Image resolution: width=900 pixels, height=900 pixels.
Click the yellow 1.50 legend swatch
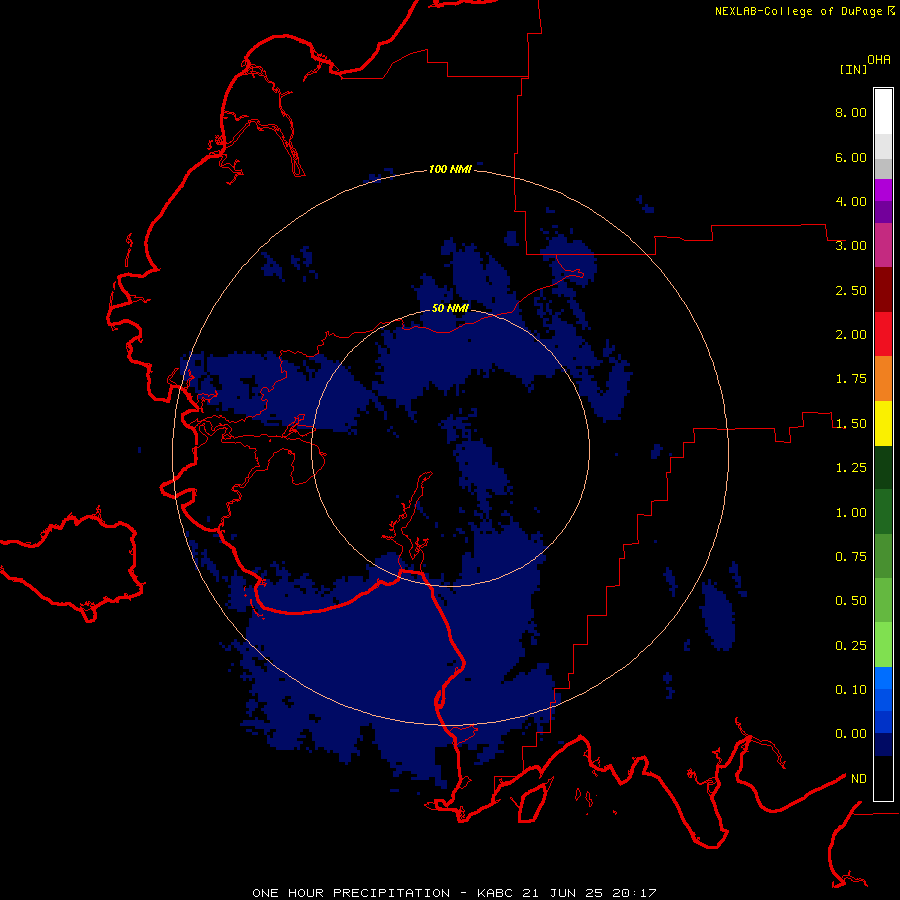pyautogui.click(x=883, y=423)
